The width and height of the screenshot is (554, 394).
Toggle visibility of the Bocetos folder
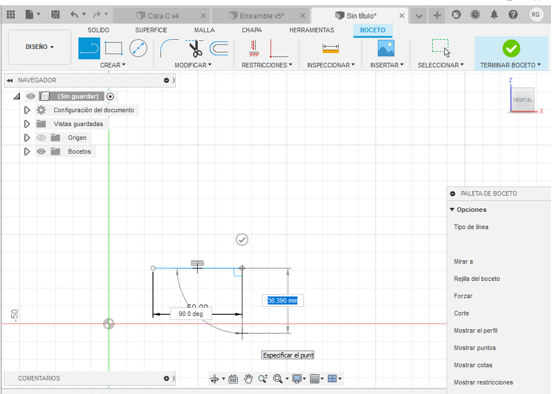click(41, 151)
